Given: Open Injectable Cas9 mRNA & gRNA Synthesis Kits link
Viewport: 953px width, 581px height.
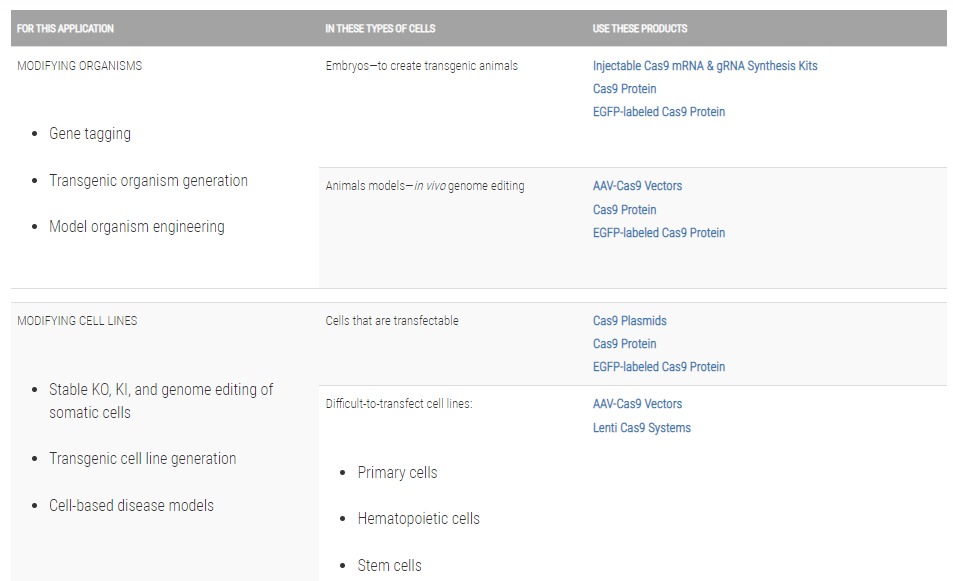Looking at the screenshot, I should [704, 66].
